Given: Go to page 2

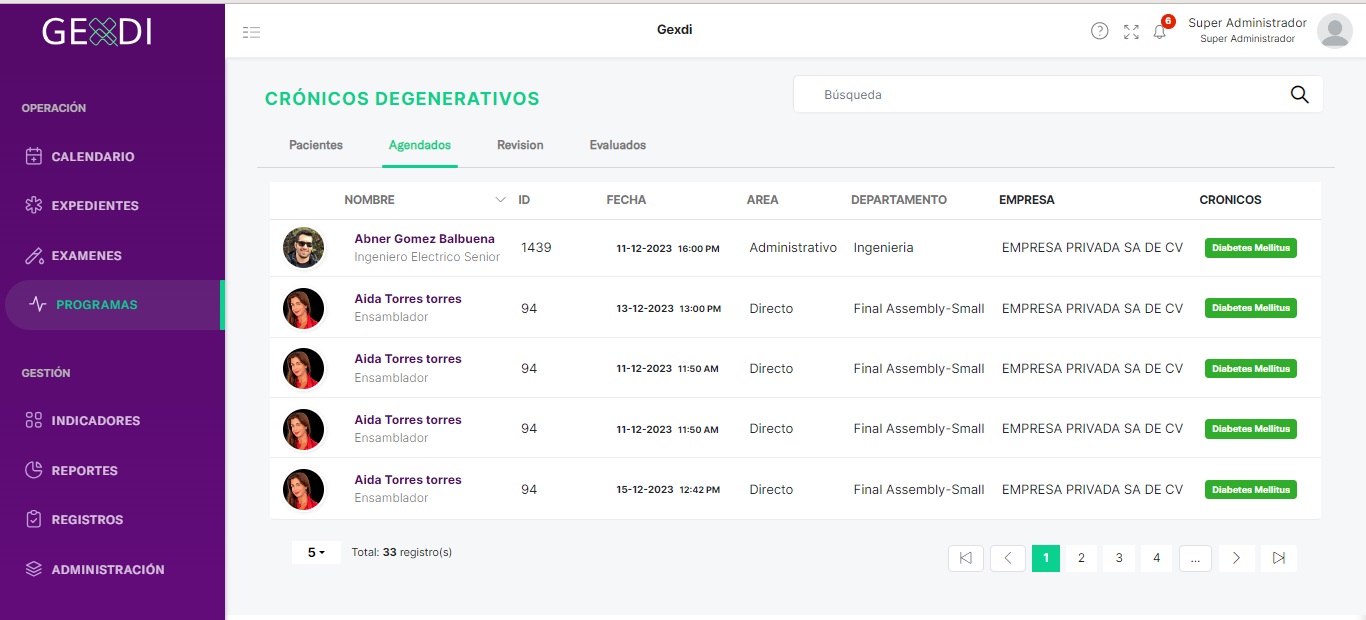Looking at the screenshot, I should [1081, 558].
